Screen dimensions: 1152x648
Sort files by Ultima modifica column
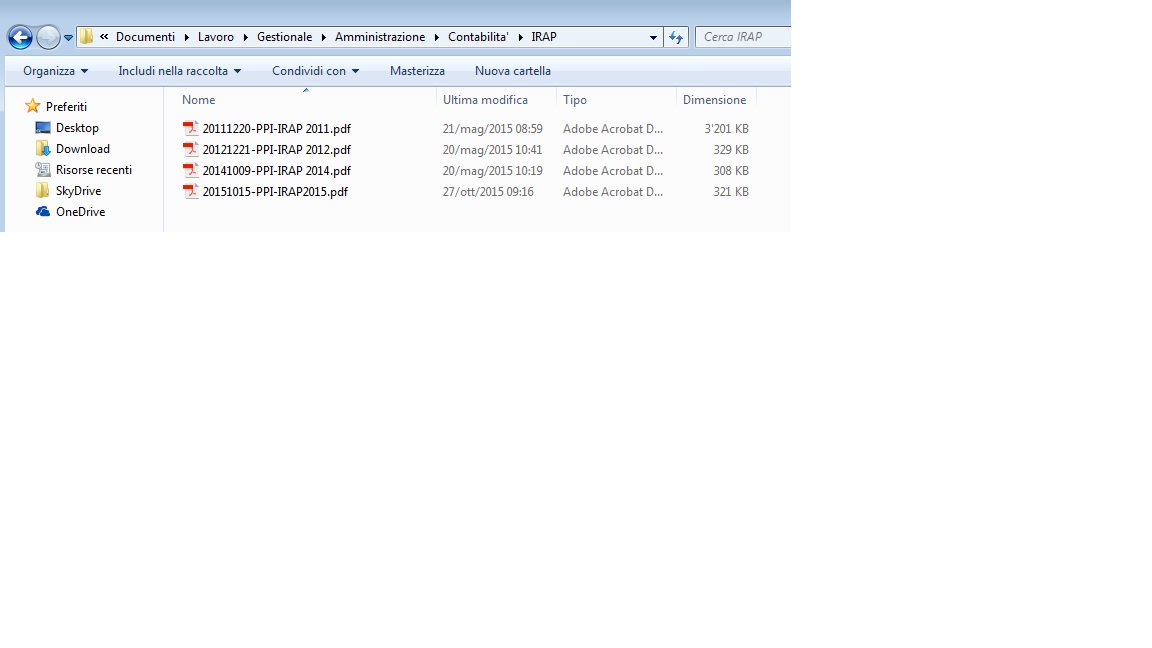point(485,100)
